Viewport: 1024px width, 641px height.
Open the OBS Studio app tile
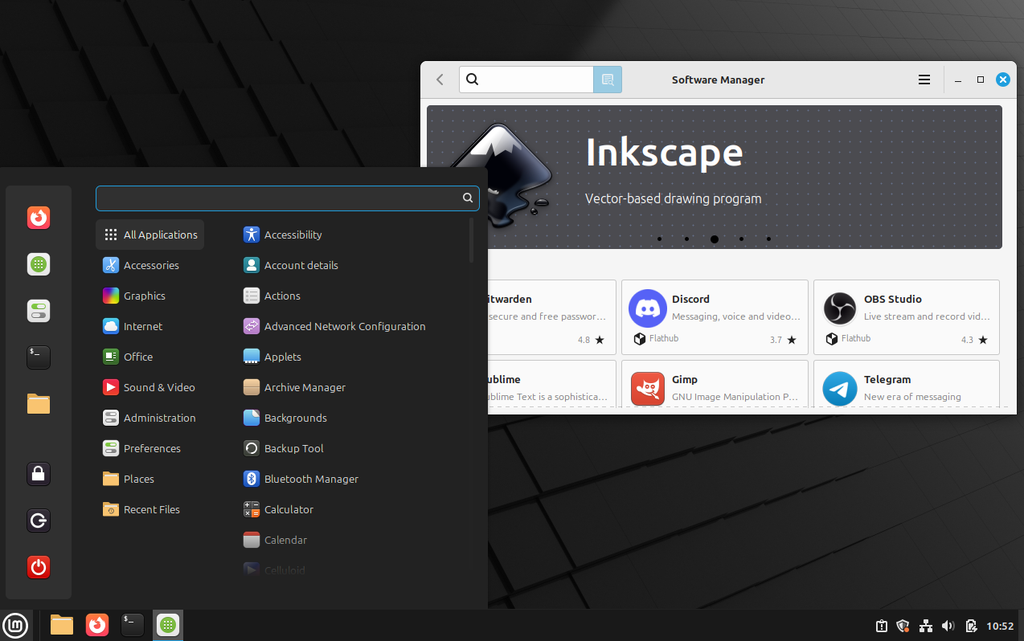point(906,317)
